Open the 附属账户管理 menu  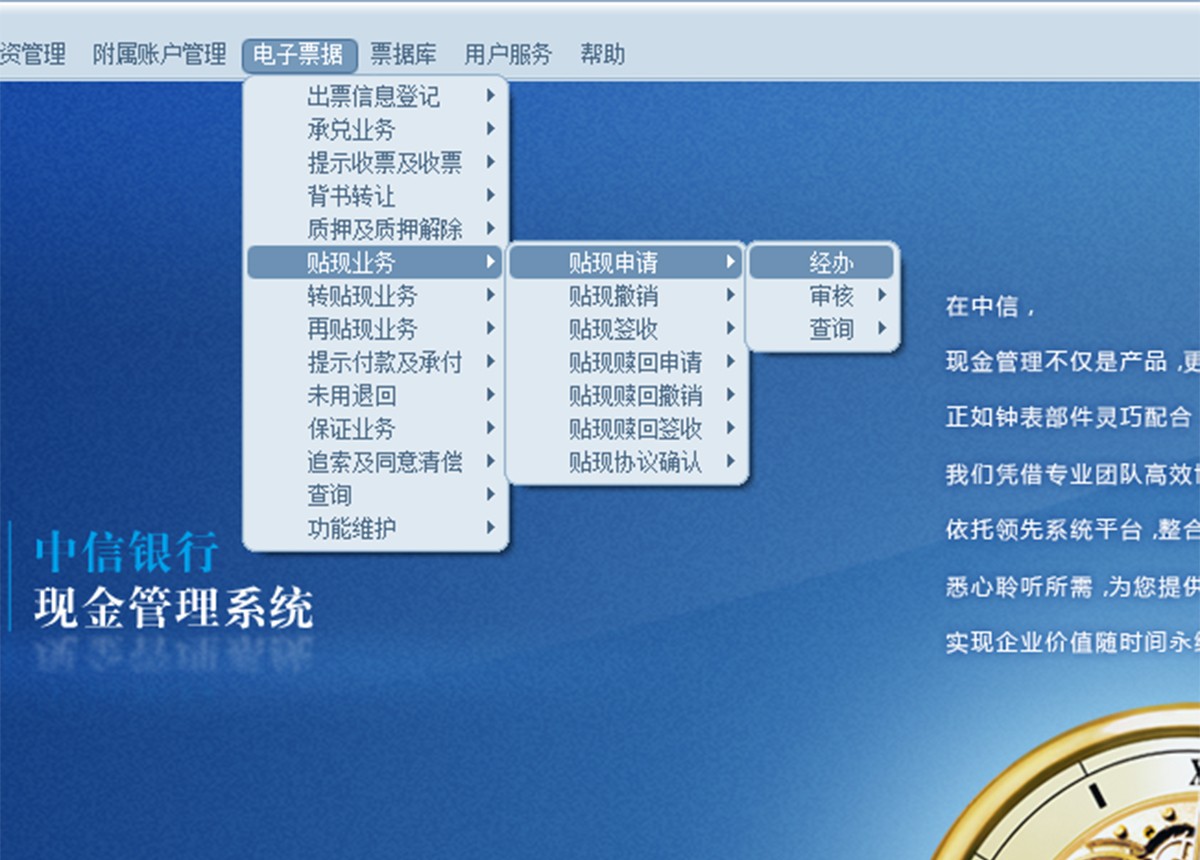(x=160, y=54)
